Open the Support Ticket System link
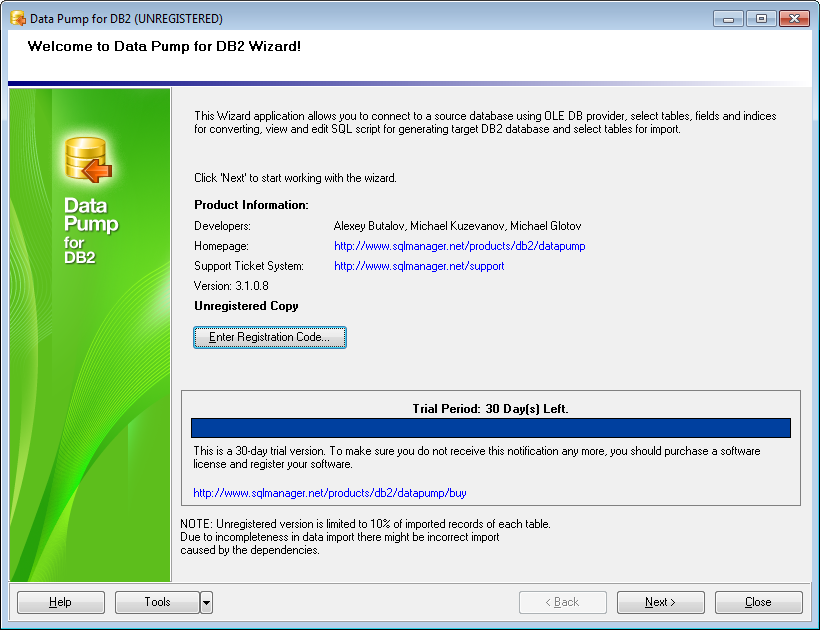820x630 pixels. point(419,266)
